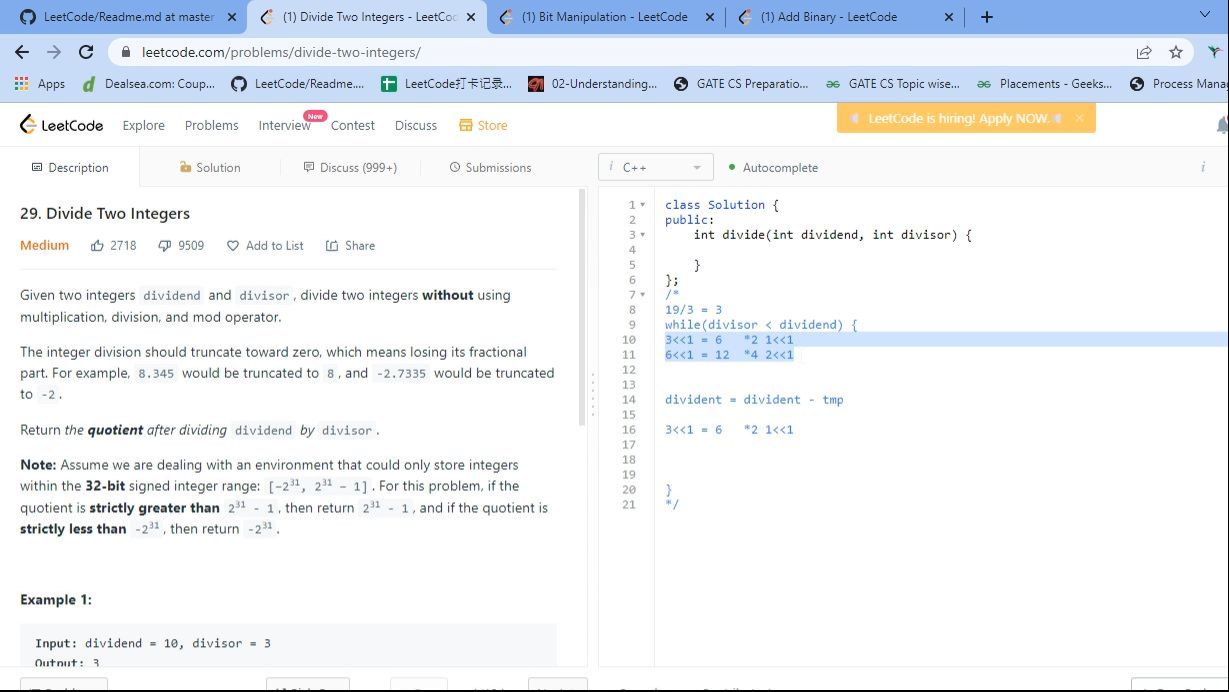Image resolution: width=1229 pixels, height=692 pixels.
Task: Click the thumbs up like icon
Action: point(97,246)
